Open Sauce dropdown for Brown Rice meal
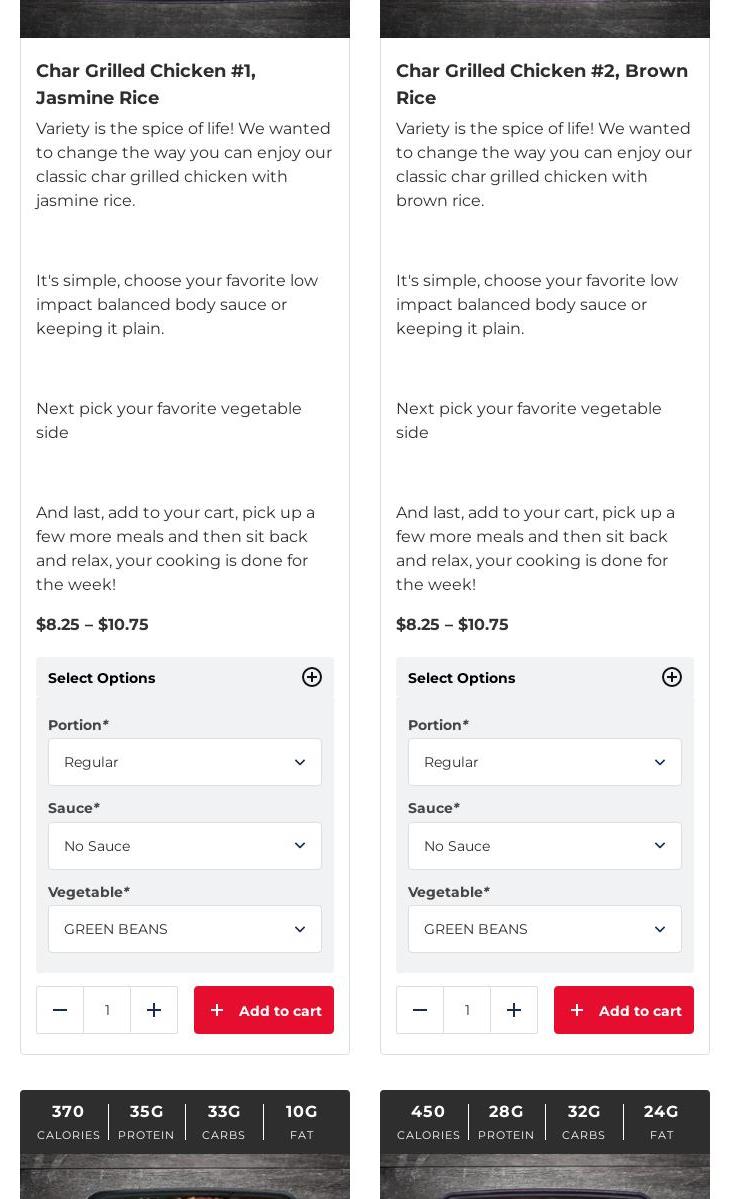Screen dimensions: 750x1199 pos(545,846)
